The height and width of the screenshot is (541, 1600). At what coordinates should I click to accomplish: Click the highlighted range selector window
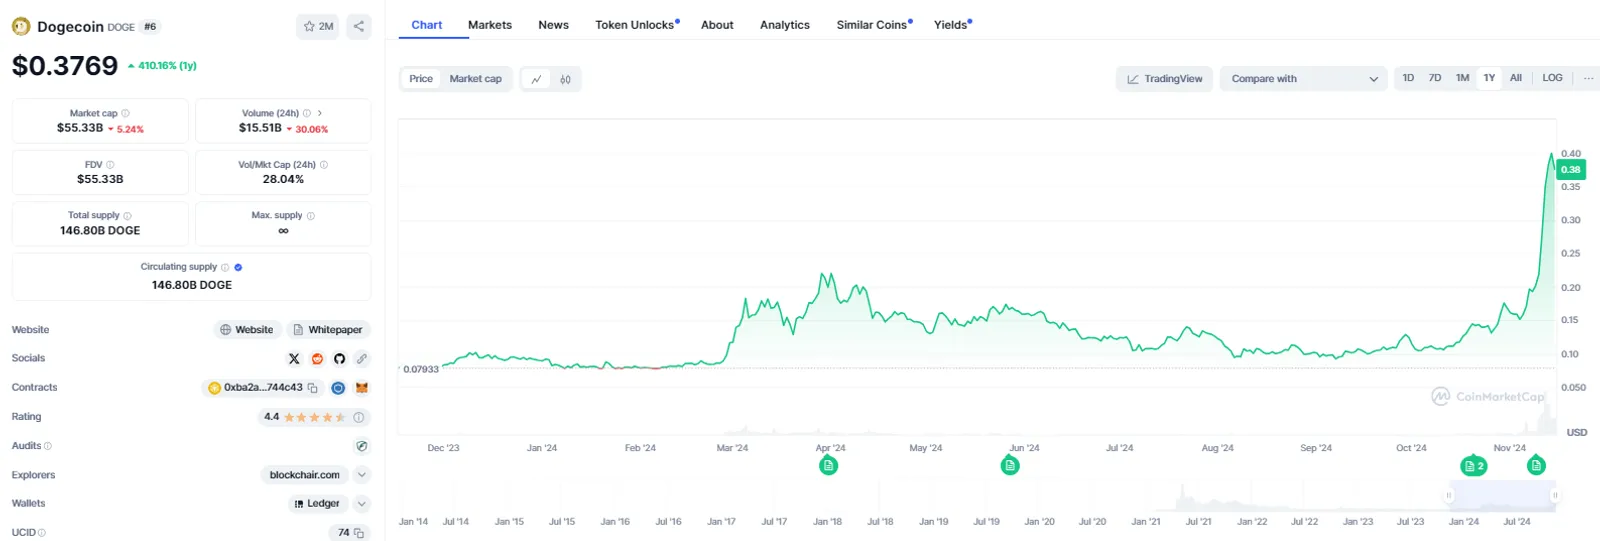coord(1501,496)
